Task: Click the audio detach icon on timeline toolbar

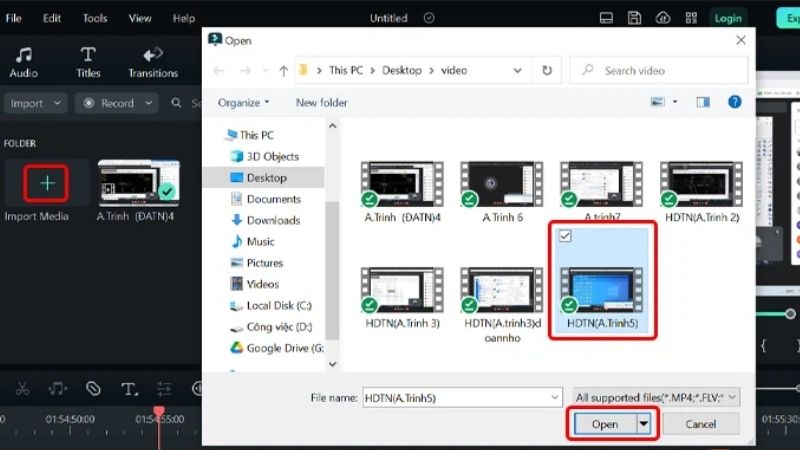Action: tap(57, 389)
